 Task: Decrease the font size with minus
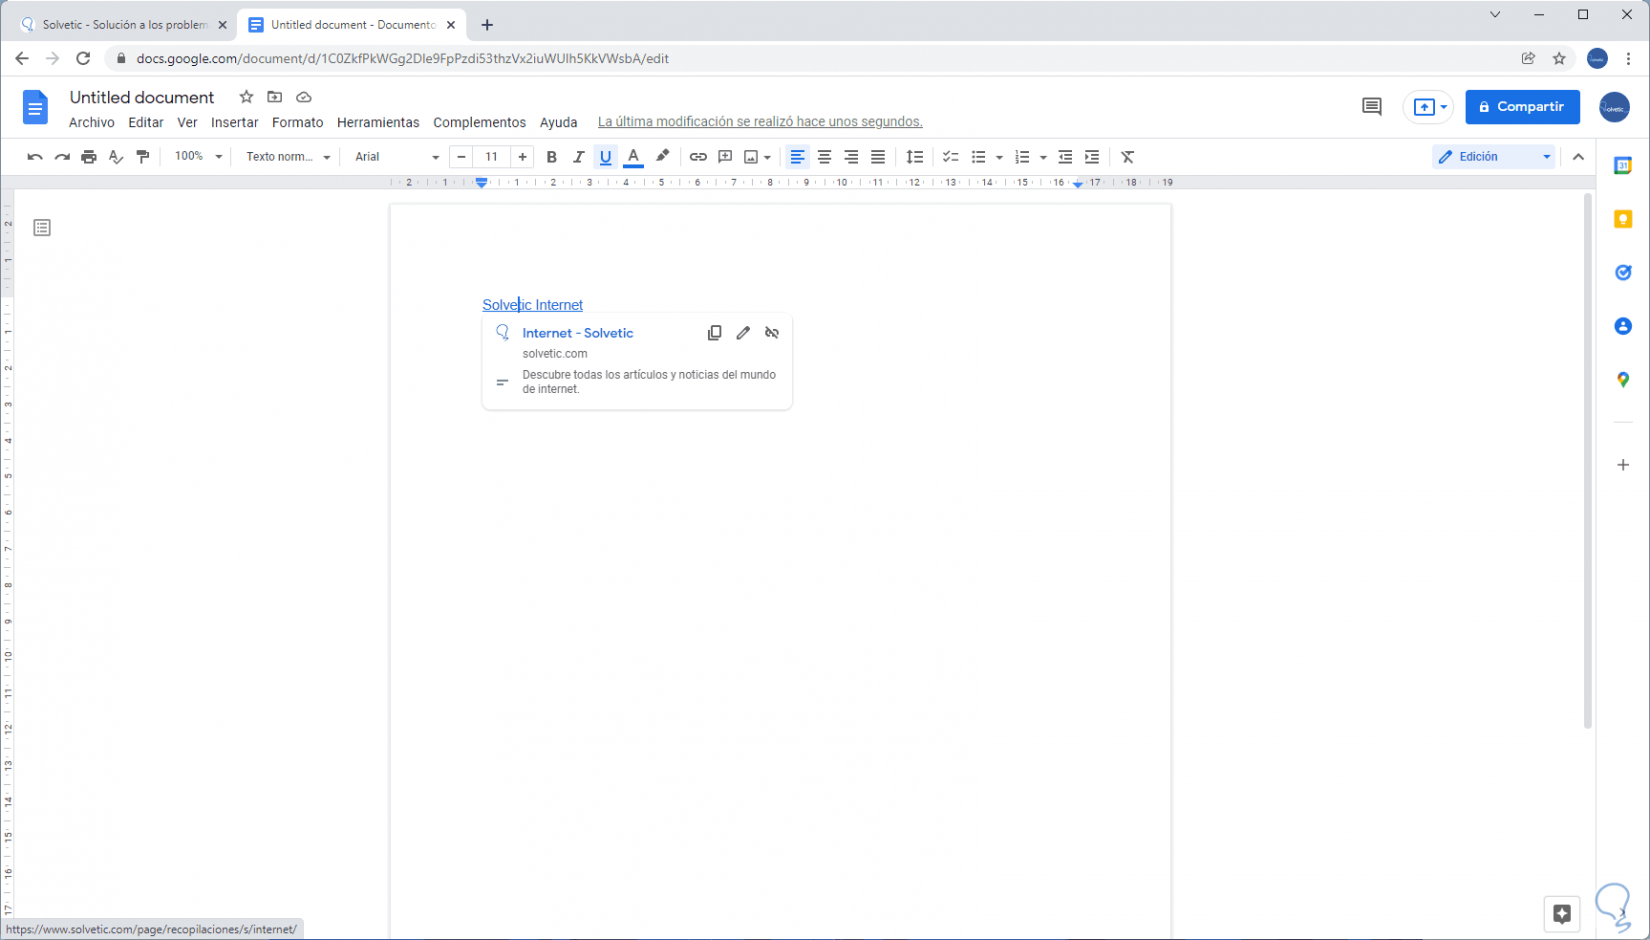click(x=461, y=157)
